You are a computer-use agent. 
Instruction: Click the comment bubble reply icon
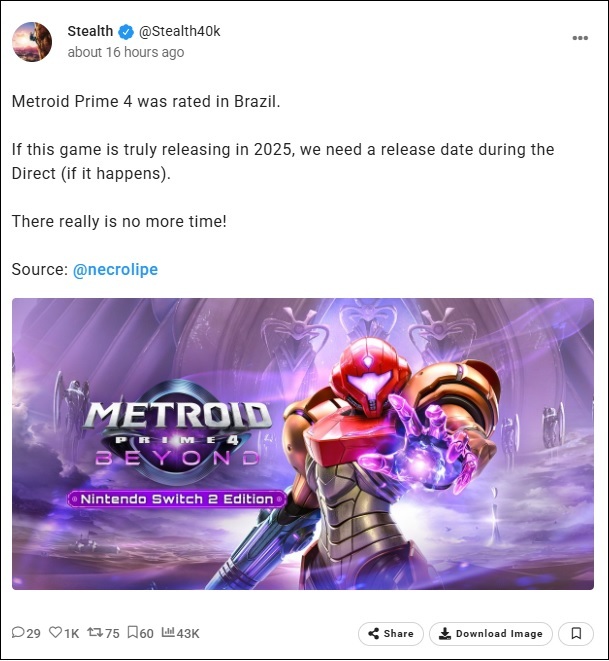(18, 632)
